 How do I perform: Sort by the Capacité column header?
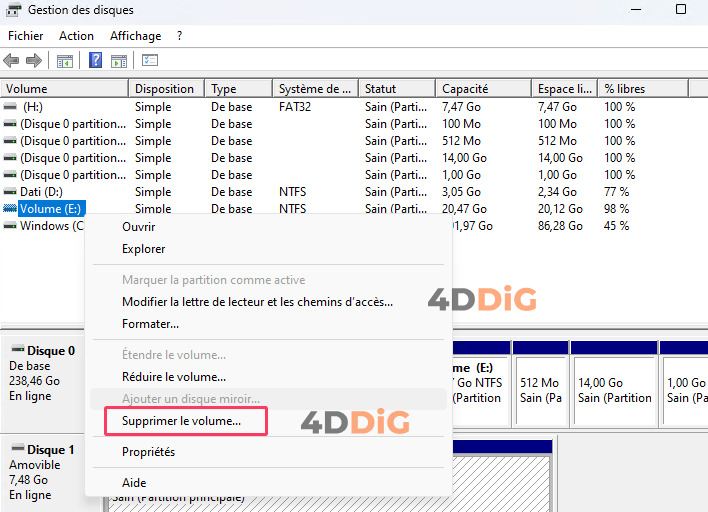[x=483, y=88]
